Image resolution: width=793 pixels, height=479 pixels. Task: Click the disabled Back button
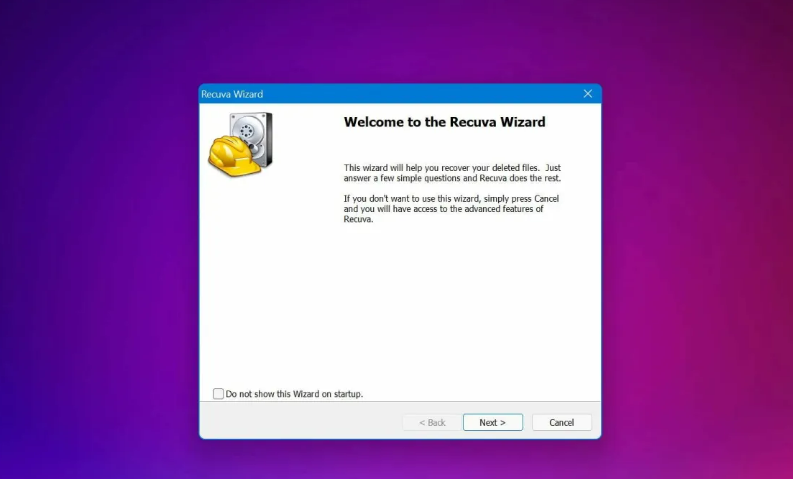pyautogui.click(x=432, y=422)
